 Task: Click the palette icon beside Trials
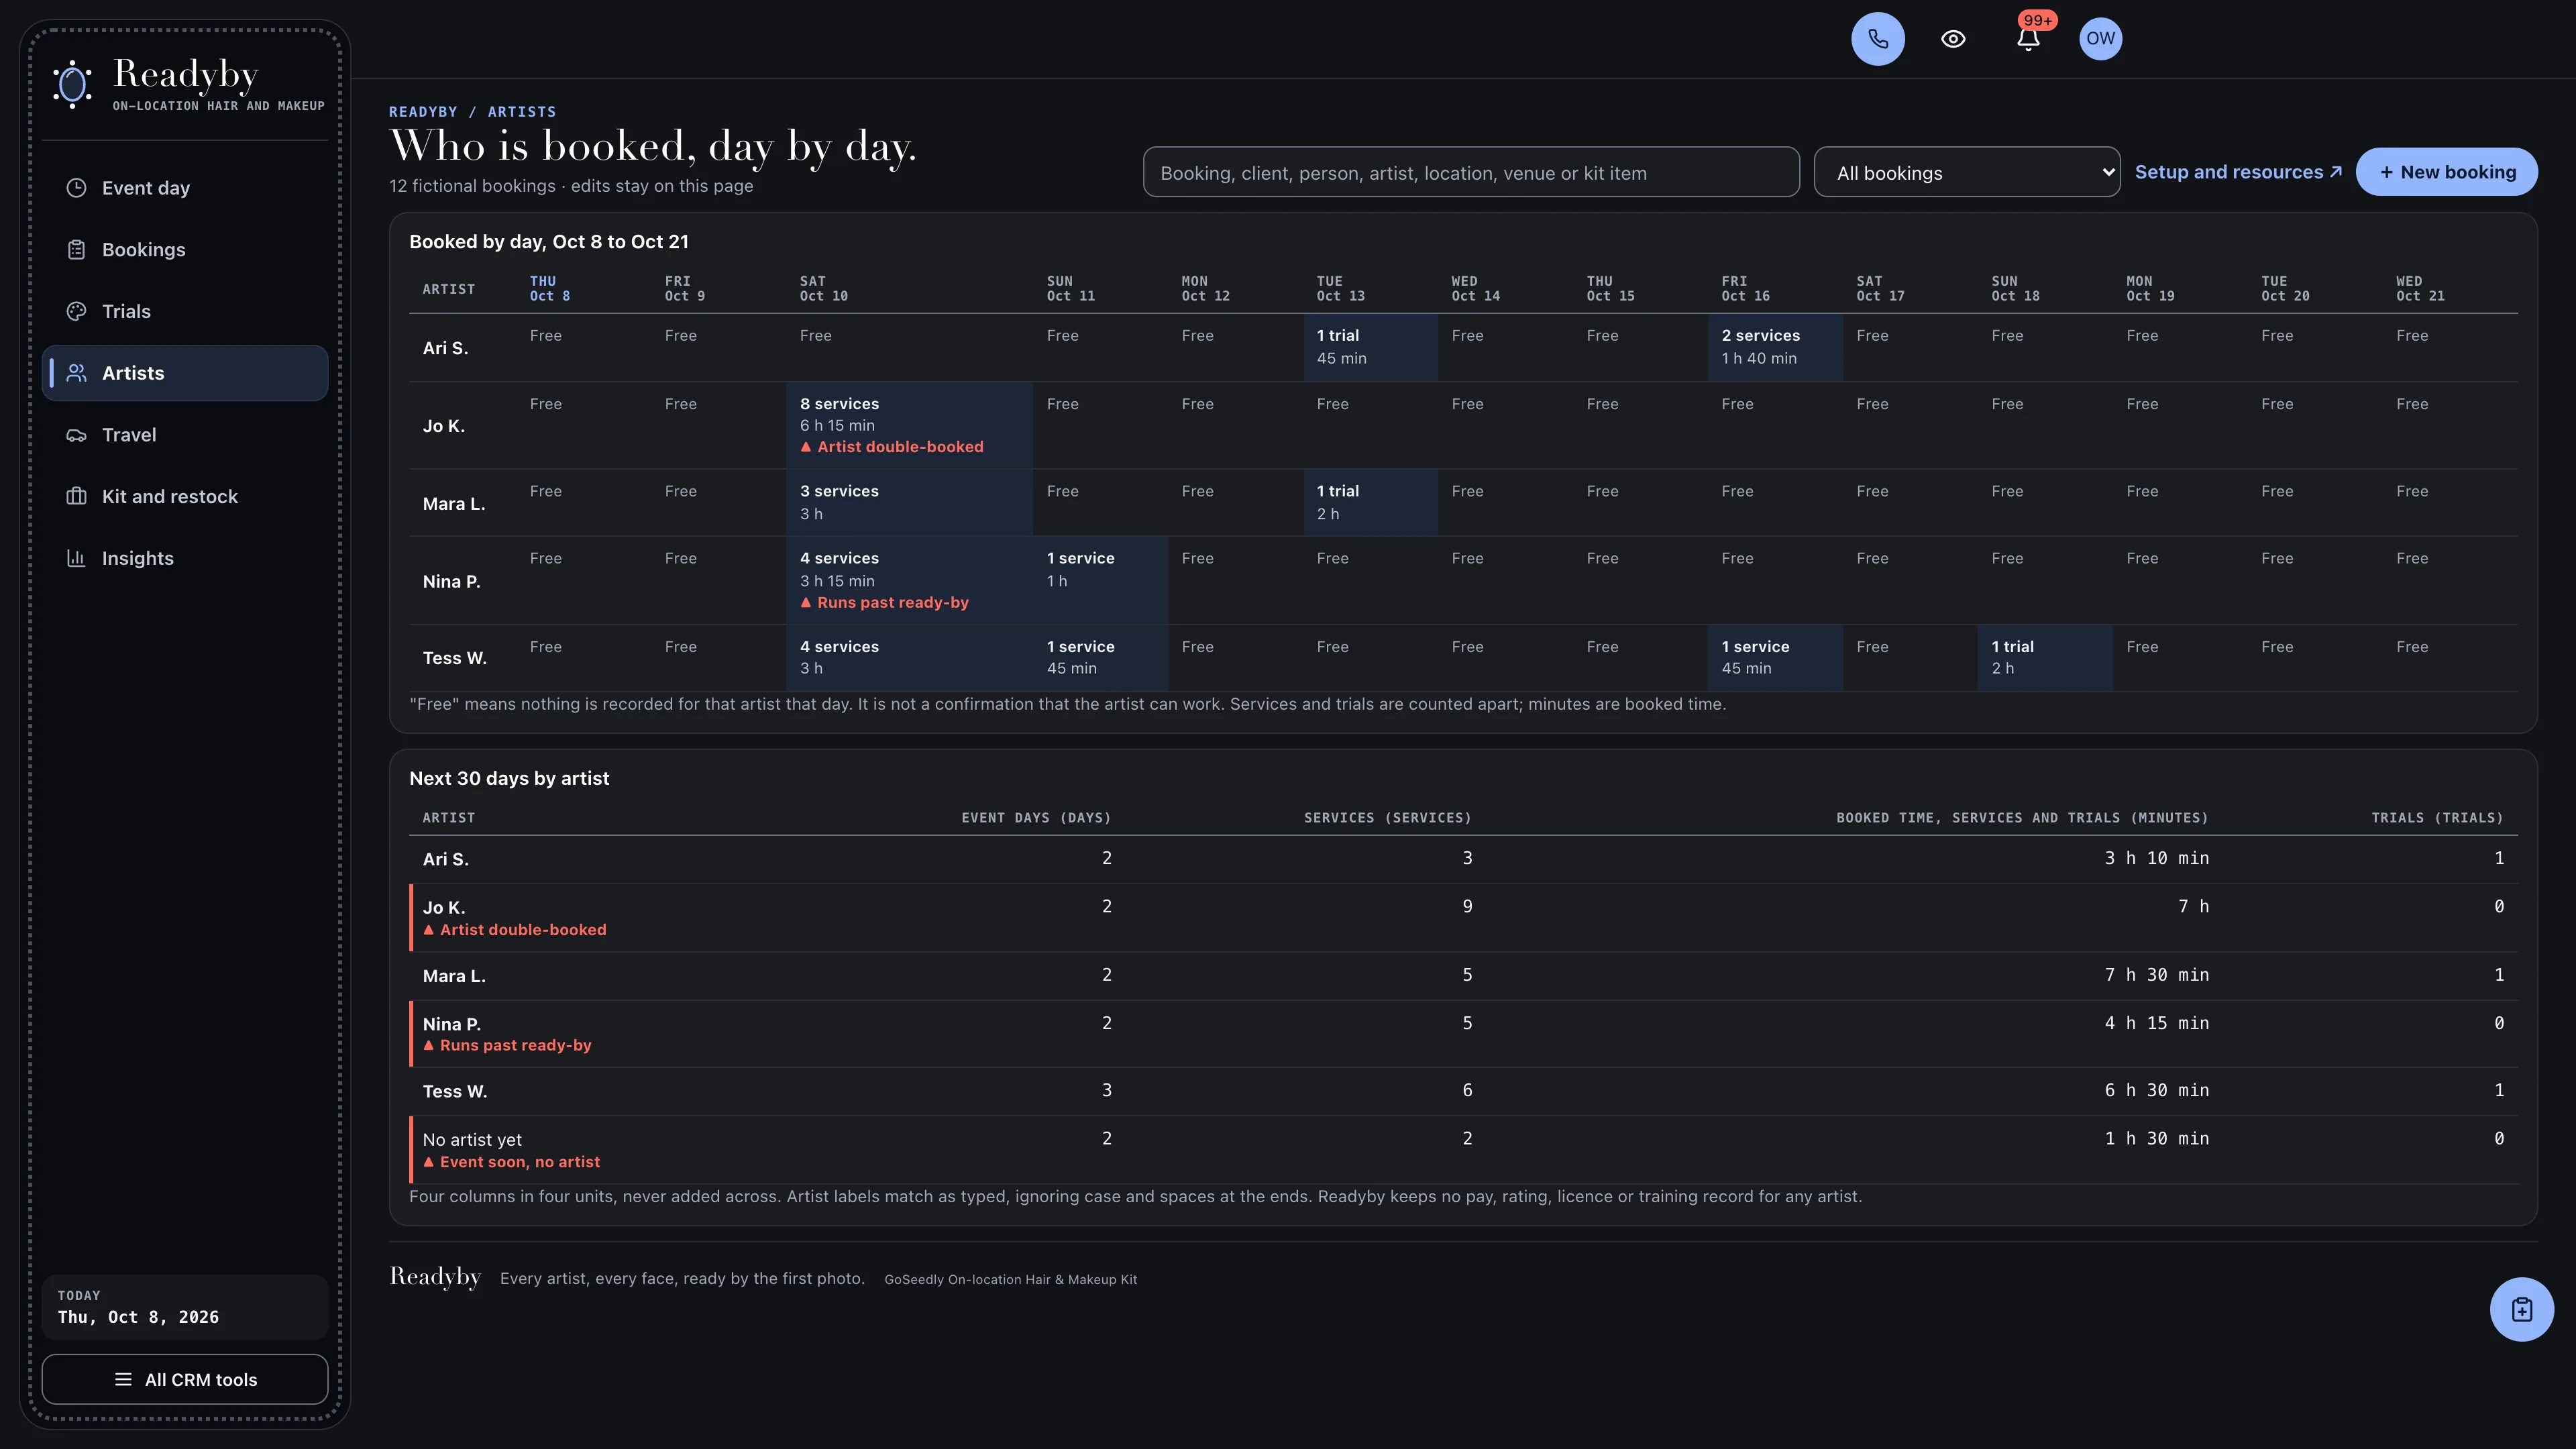point(76,311)
